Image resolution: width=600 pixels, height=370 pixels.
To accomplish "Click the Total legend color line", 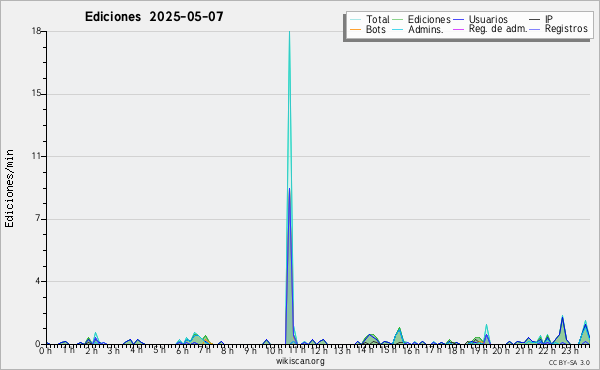I will (x=355, y=20).
